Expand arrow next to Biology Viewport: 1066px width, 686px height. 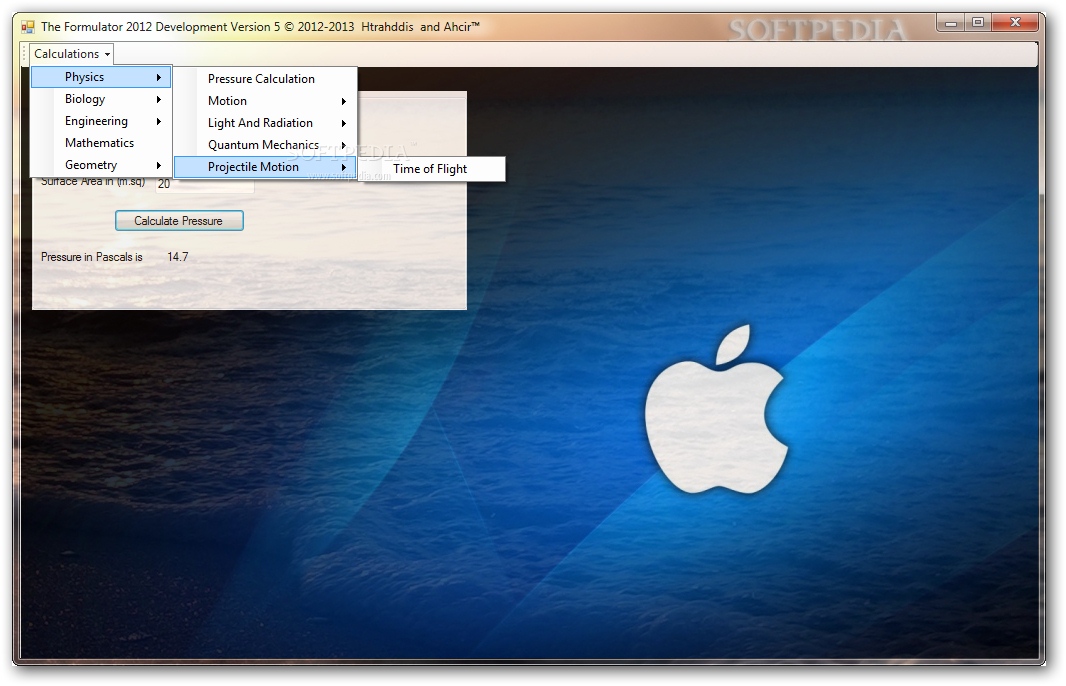click(x=159, y=99)
